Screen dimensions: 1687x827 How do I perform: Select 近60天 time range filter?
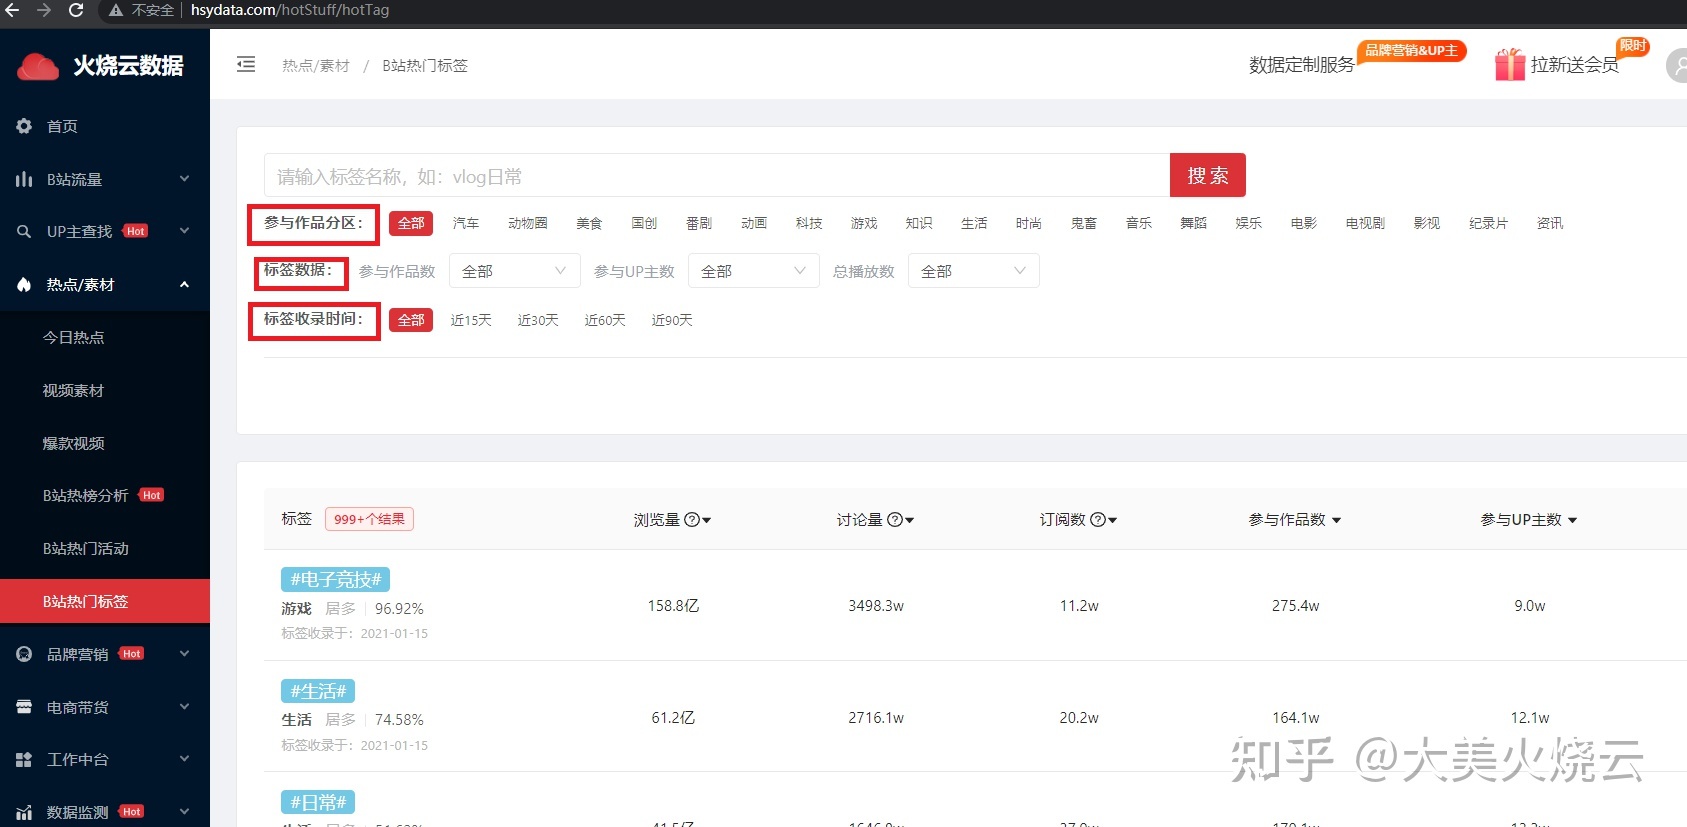coord(605,320)
